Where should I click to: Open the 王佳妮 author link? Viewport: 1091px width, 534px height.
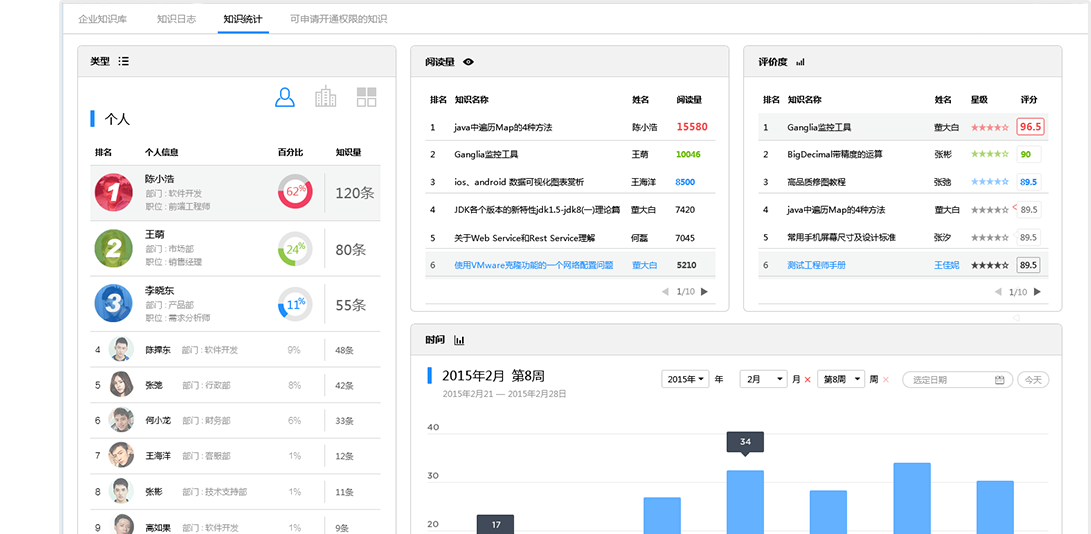(947, 265)
